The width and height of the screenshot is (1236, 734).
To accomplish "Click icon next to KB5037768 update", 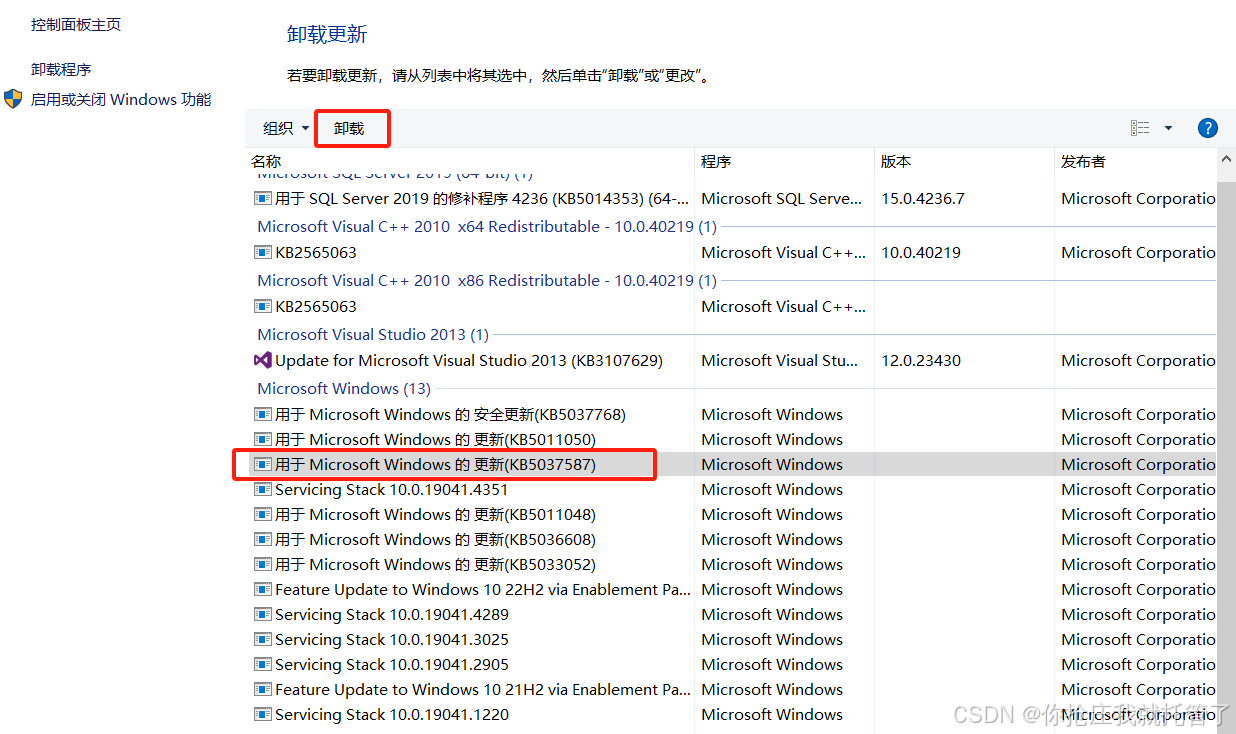I will [263, 414].
